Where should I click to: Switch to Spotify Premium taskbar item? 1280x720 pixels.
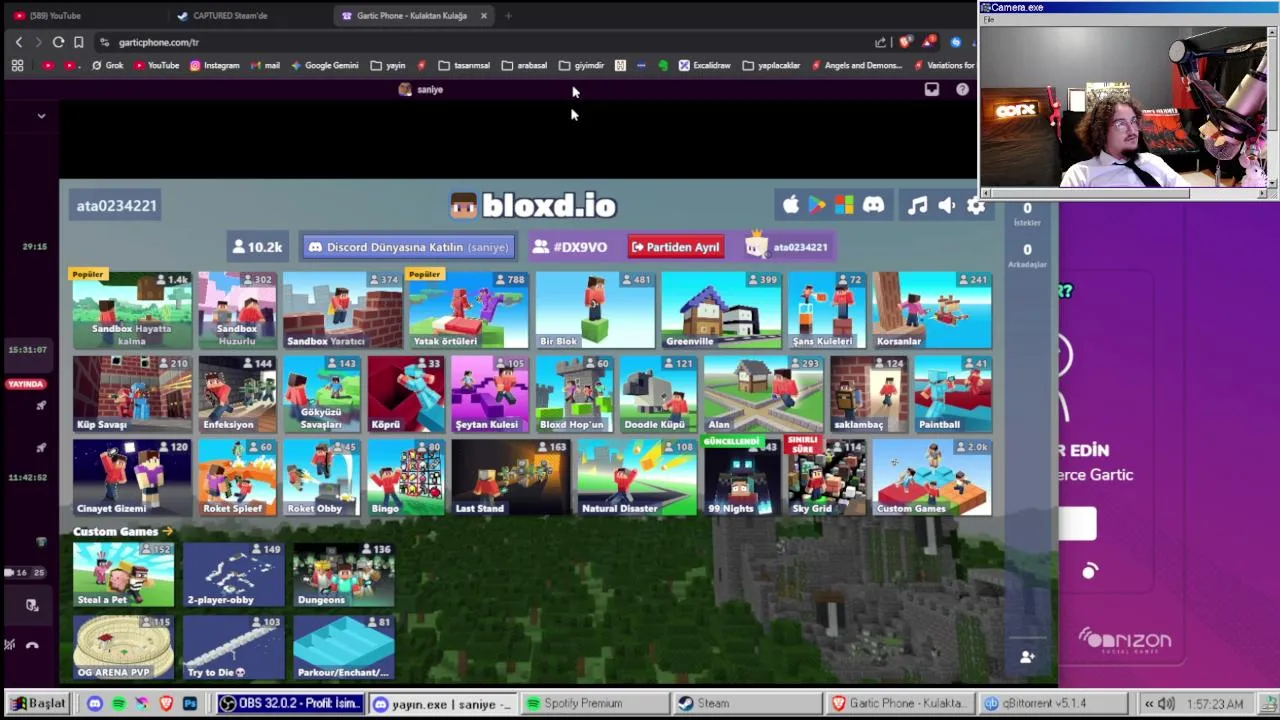596,703
